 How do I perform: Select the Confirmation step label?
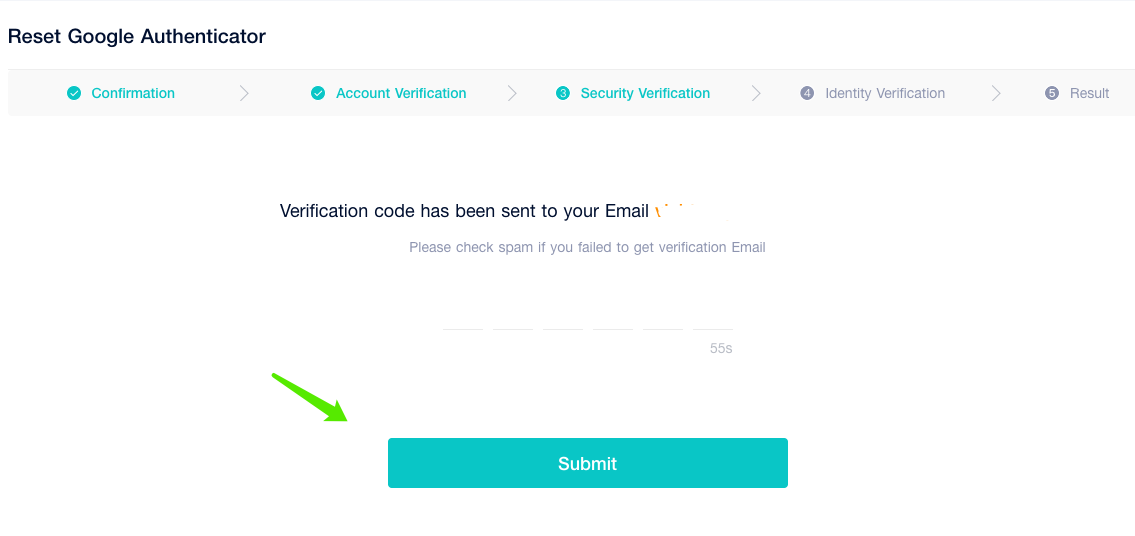pyautogui.click(x=133, y=93)
